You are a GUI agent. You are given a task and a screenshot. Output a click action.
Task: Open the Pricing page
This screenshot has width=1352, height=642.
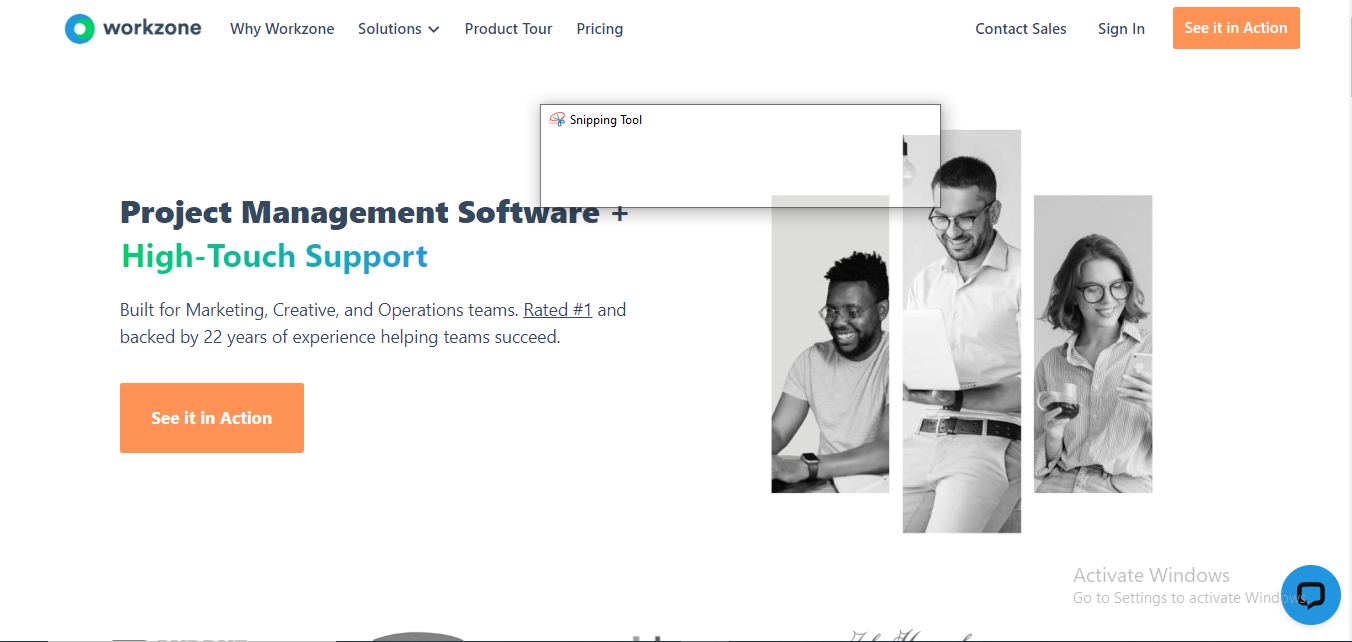pyautogui.click(x=600, y=29)
